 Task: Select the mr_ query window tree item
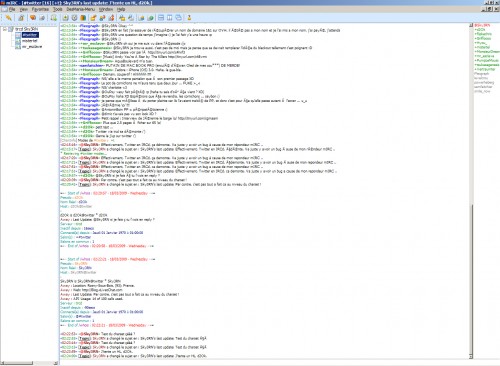[x=32, y=47]
